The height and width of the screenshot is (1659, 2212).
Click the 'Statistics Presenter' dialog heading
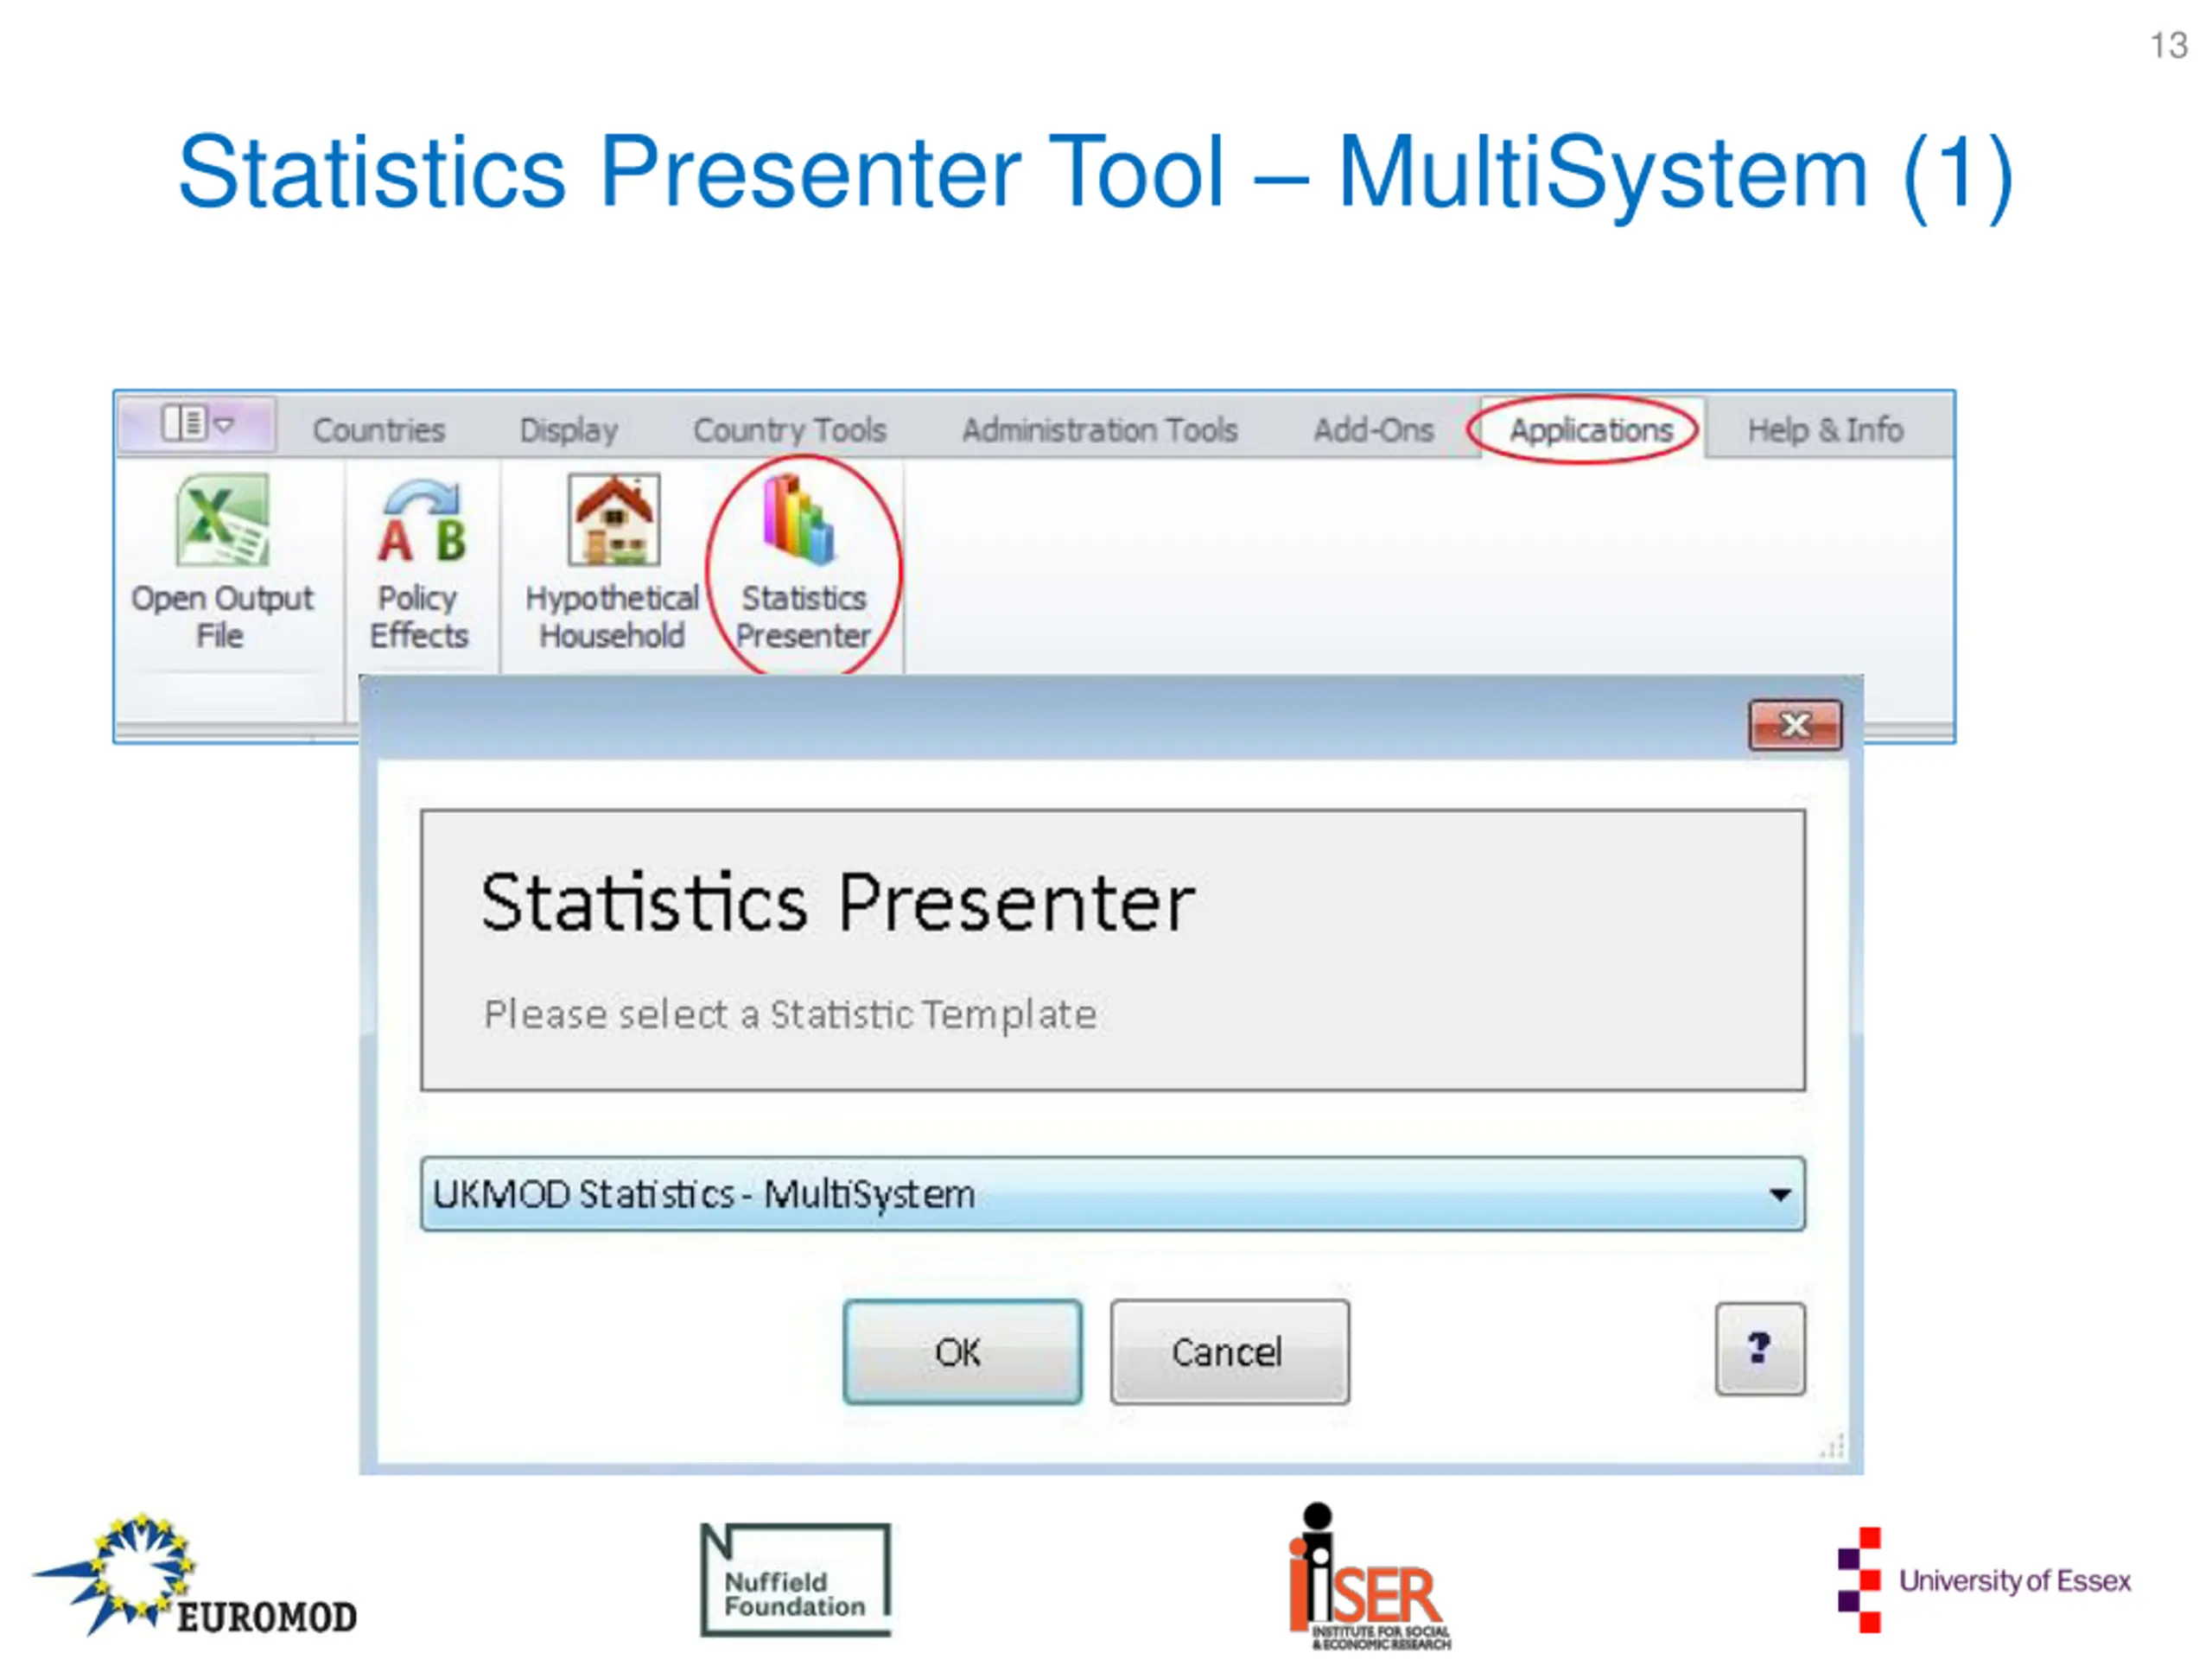tap(838, 903)
